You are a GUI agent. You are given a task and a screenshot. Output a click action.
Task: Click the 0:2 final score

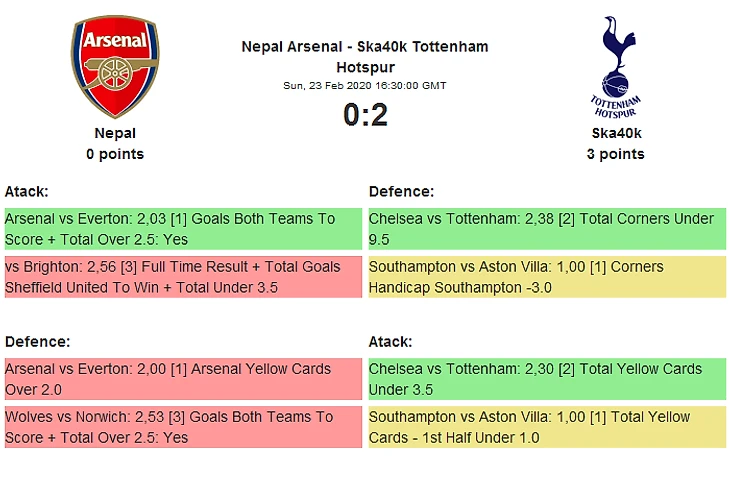point(365,116)
